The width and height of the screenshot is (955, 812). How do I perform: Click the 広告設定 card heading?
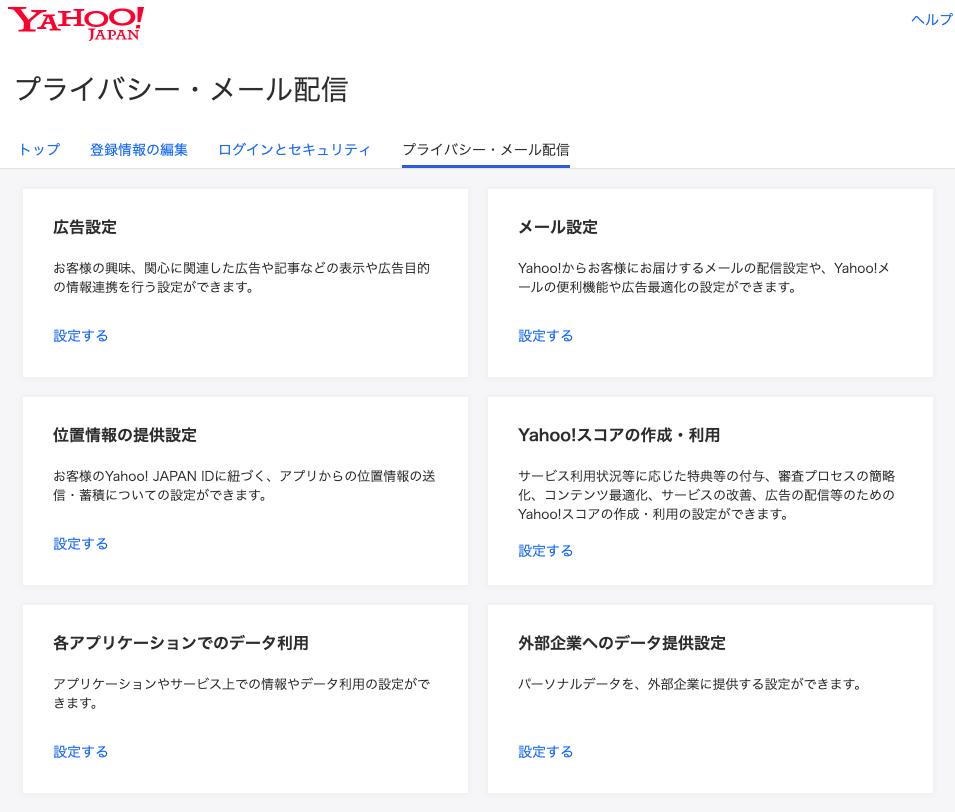[x=85, y=227]
